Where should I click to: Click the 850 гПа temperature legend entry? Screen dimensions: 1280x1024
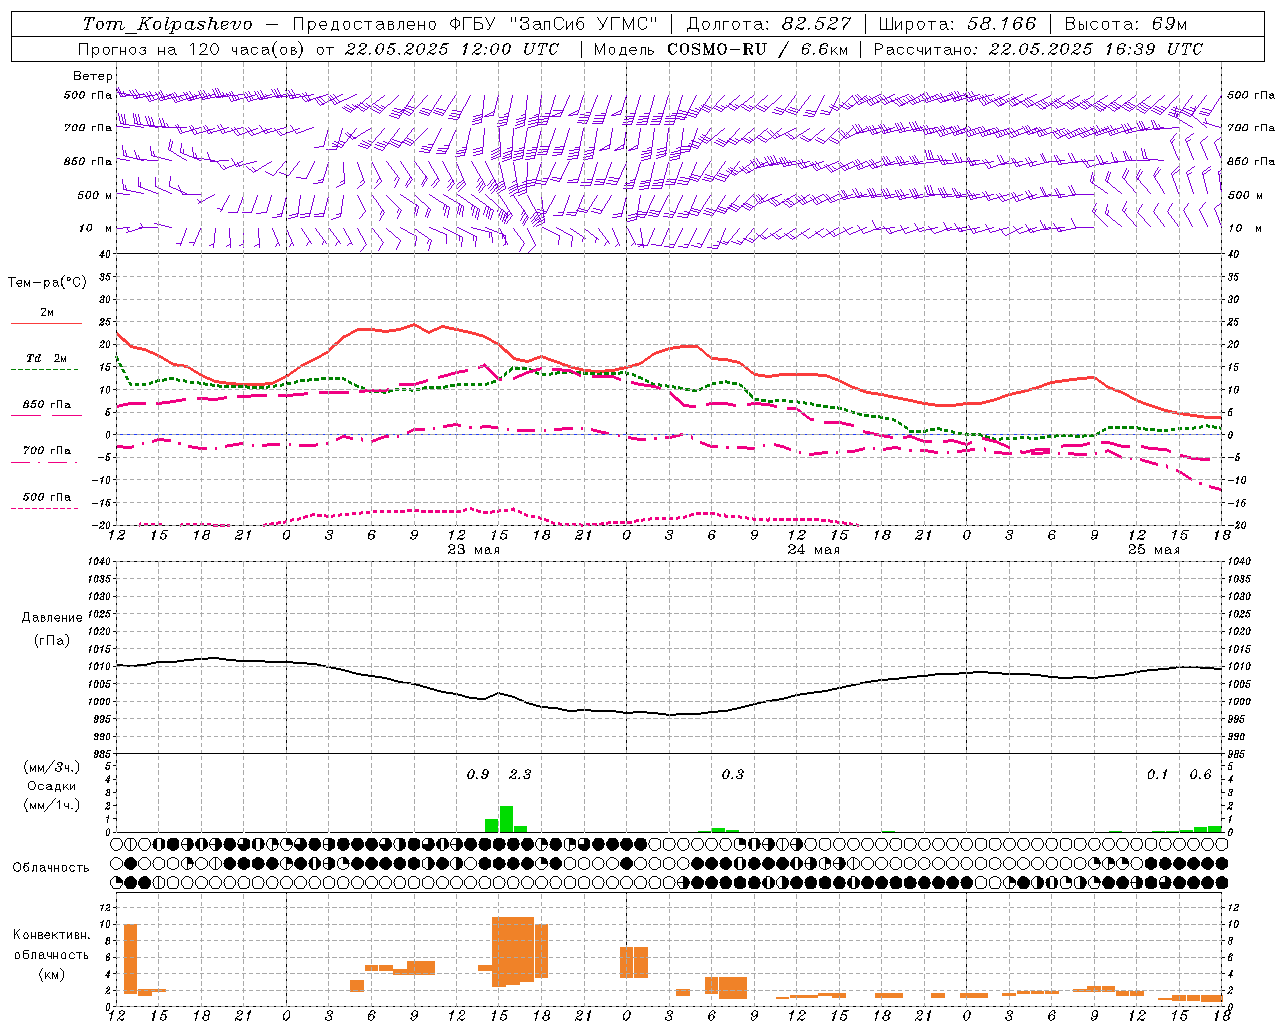click(x=47, y=405)
